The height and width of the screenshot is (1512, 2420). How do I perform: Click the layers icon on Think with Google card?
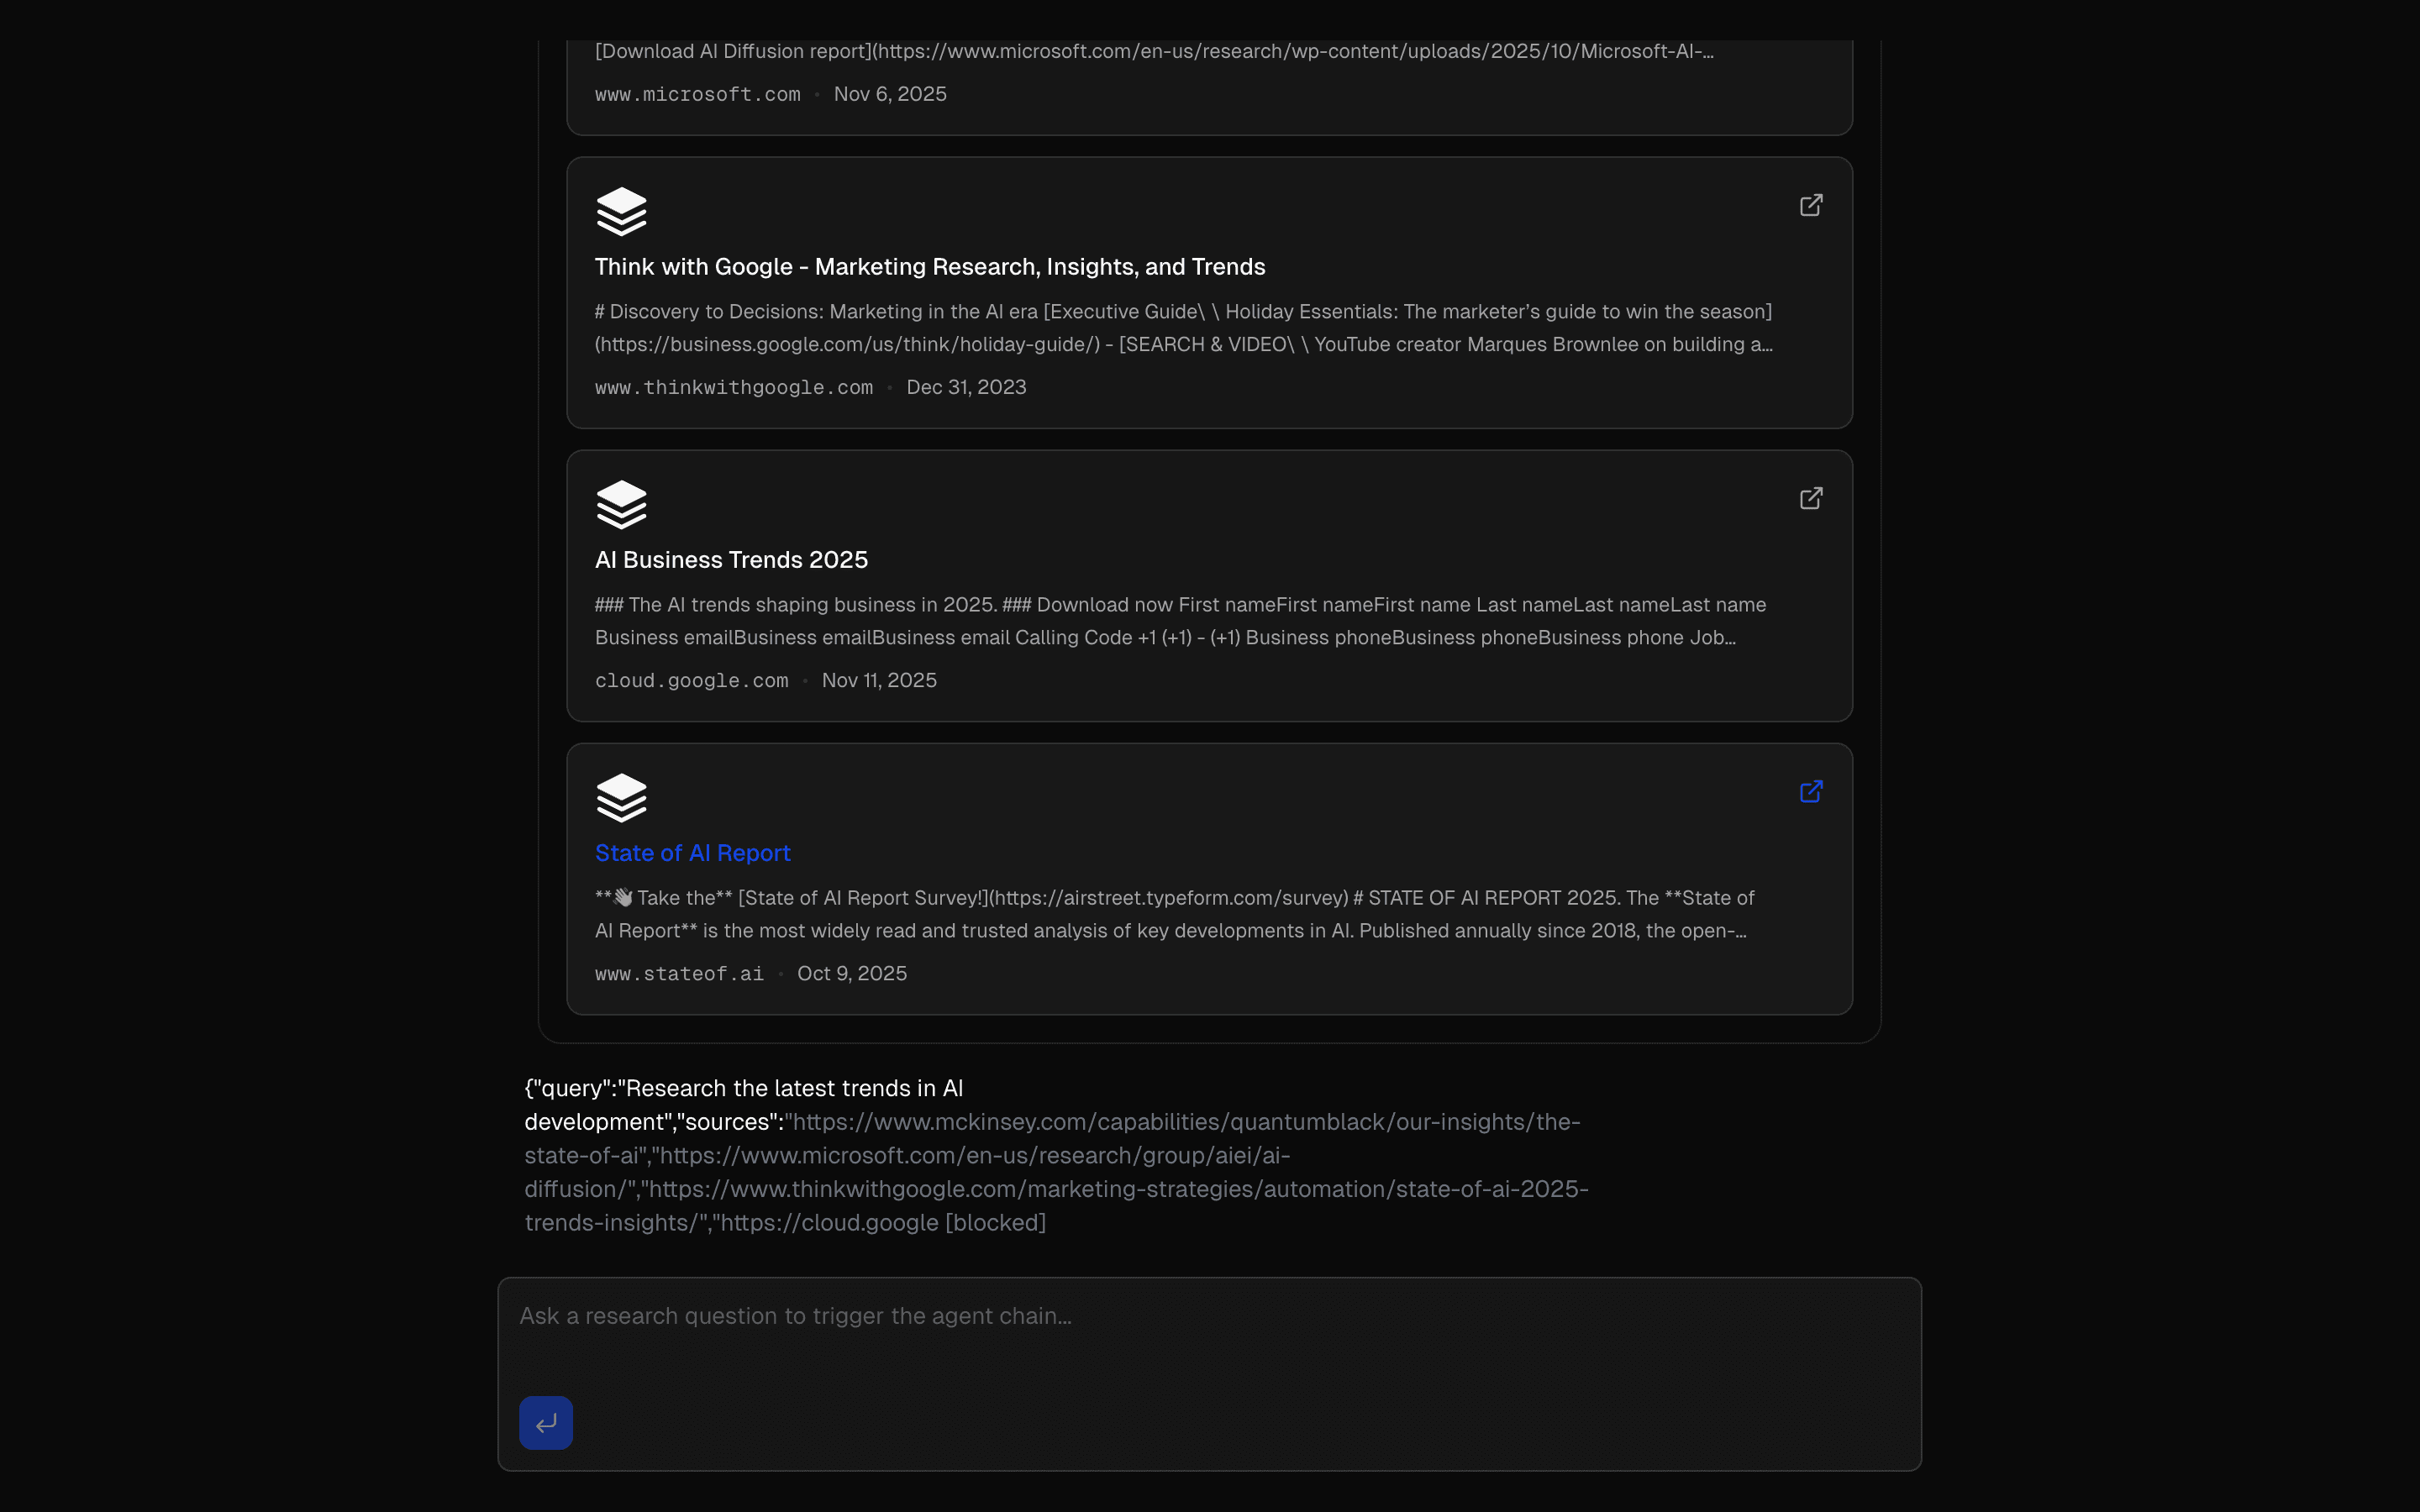pyautogui.click(x=622, y=211)
